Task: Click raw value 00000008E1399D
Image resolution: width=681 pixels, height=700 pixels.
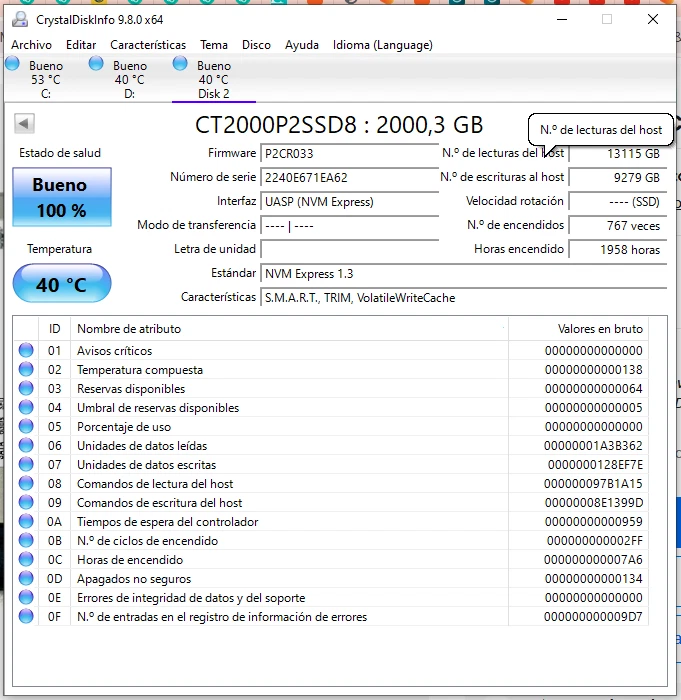Action: point(594,503)
